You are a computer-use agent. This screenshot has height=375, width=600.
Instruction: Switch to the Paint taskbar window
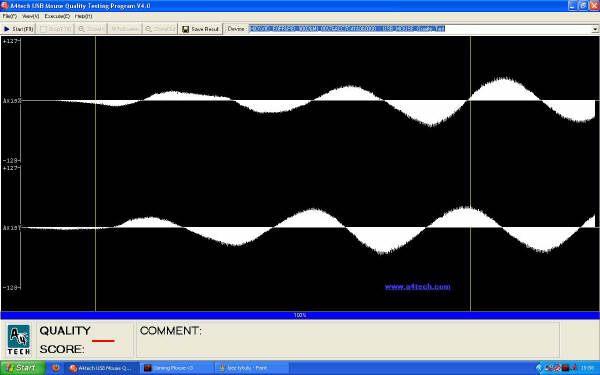pos(251,368)
